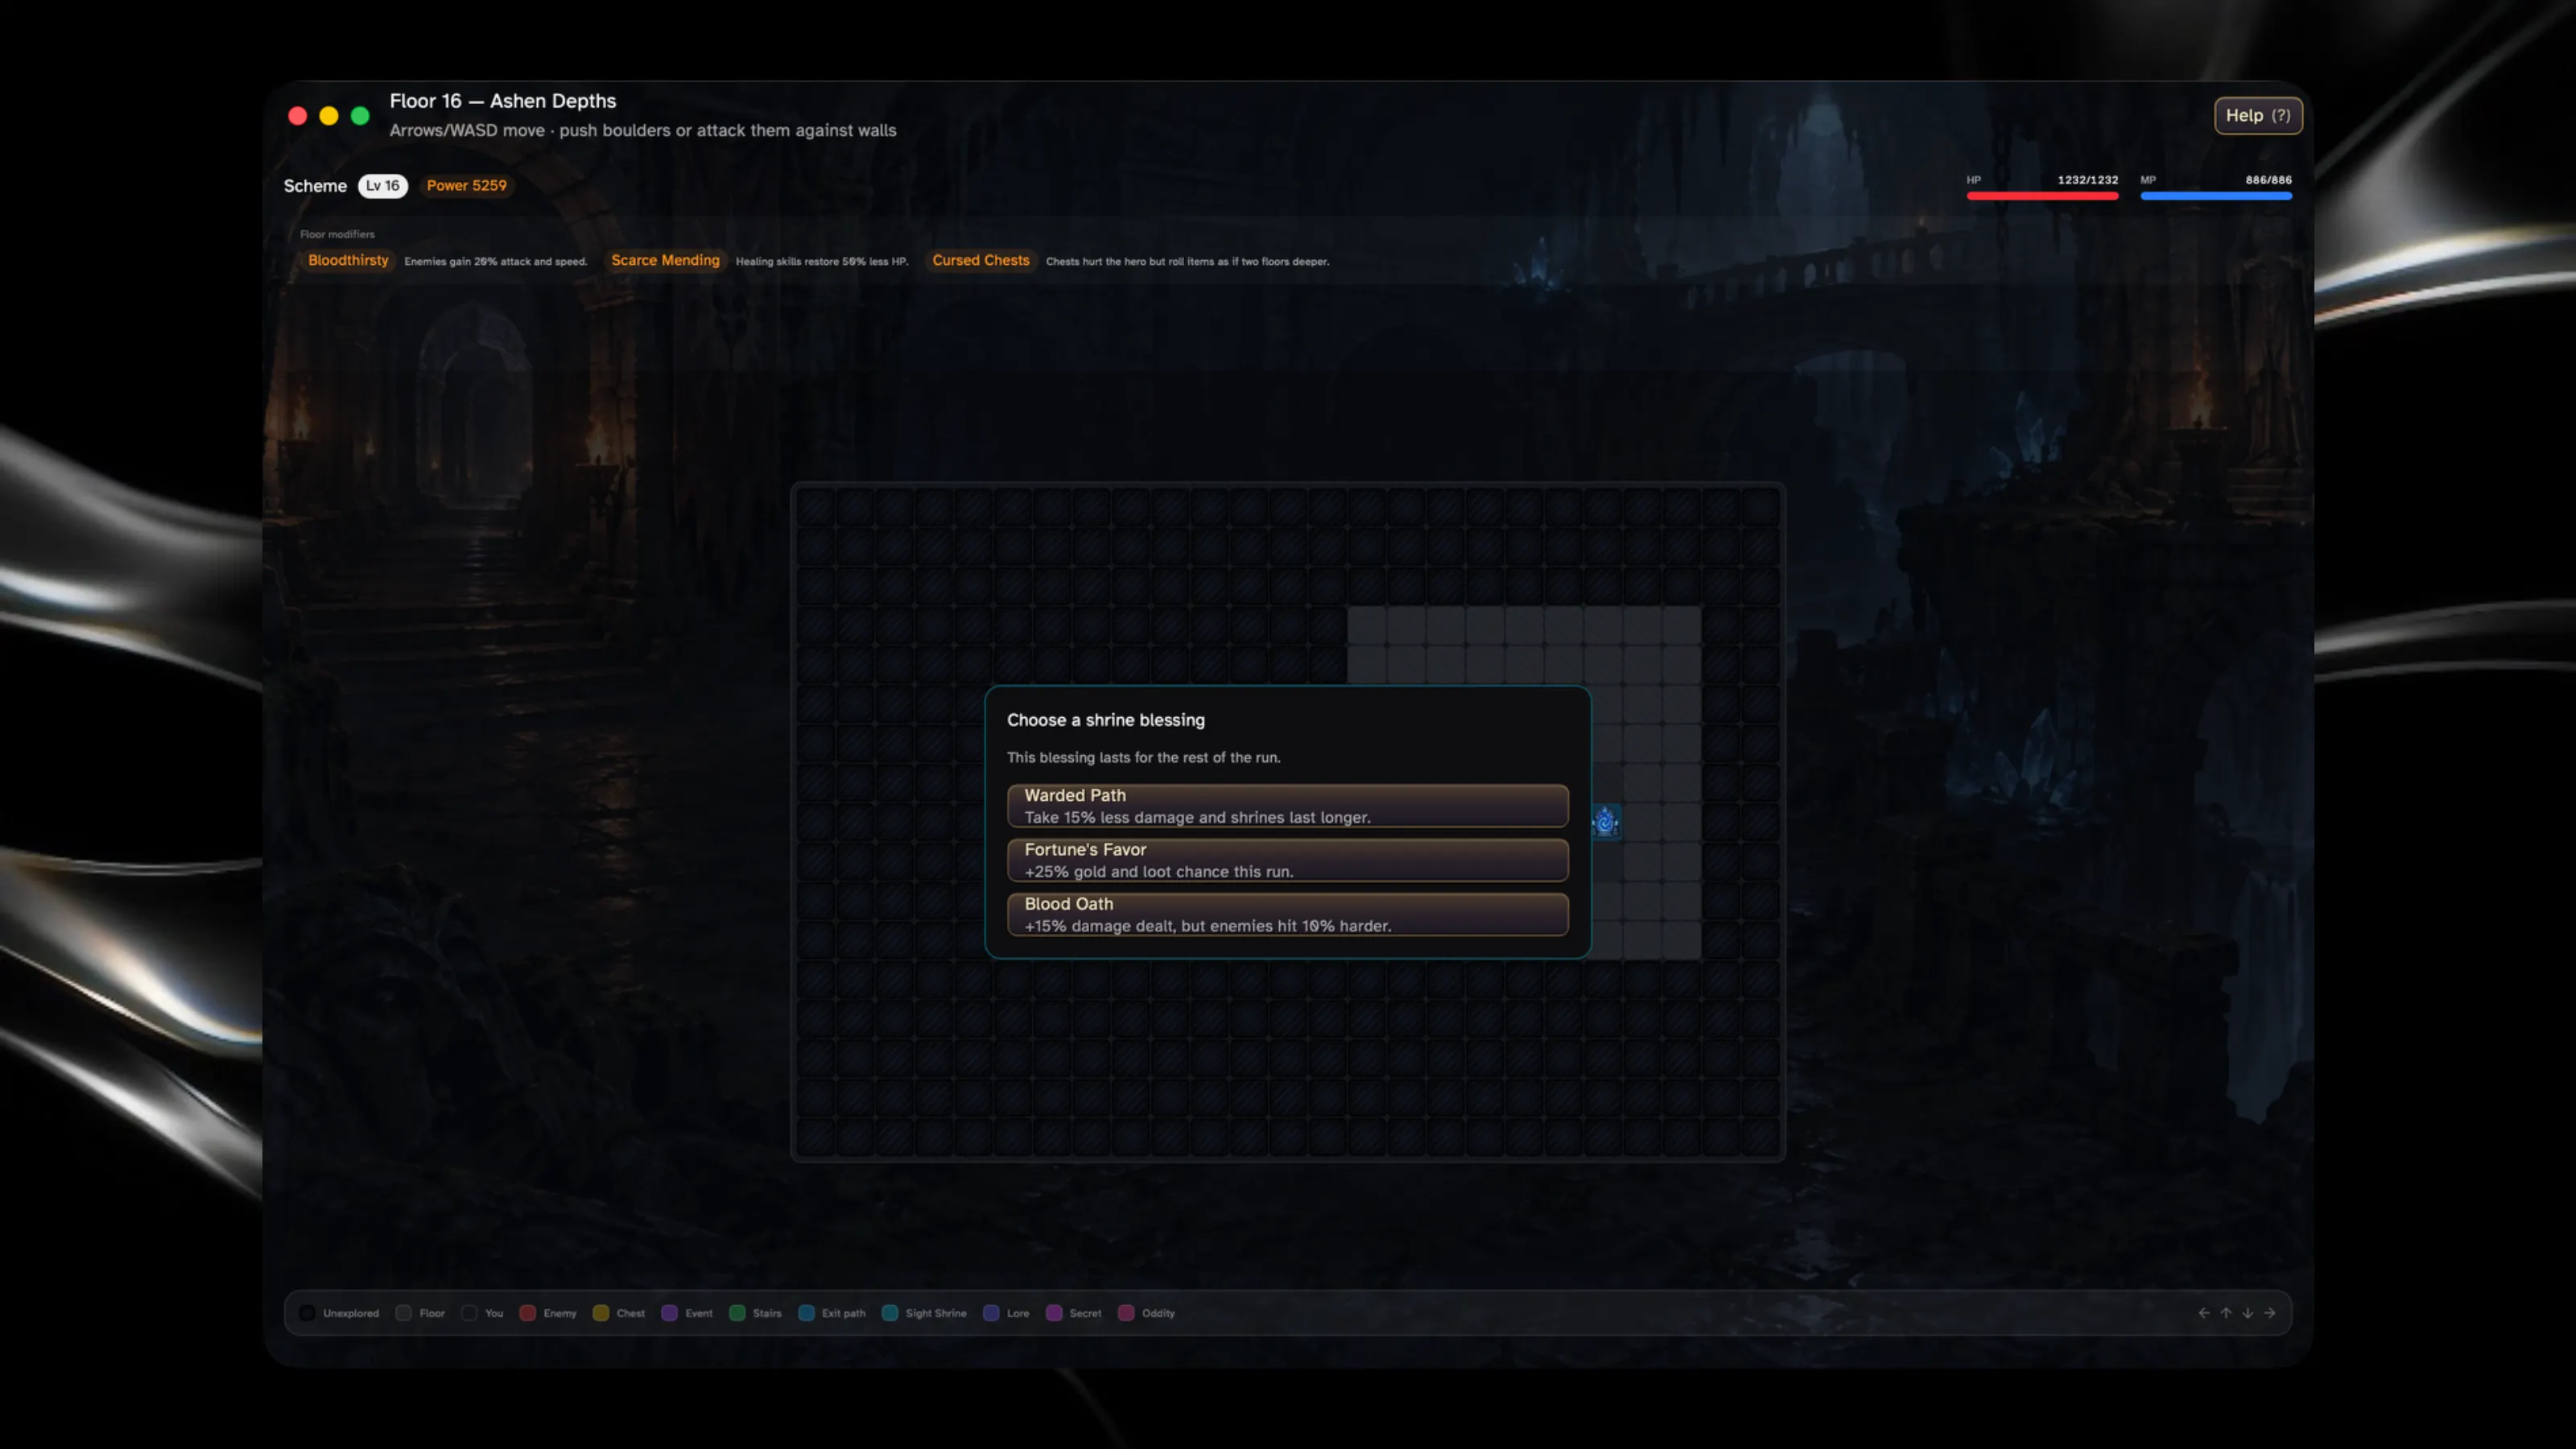Click the Scheme hero name
This screenshot has width=2576, height=1449.
tap(315, 185)
